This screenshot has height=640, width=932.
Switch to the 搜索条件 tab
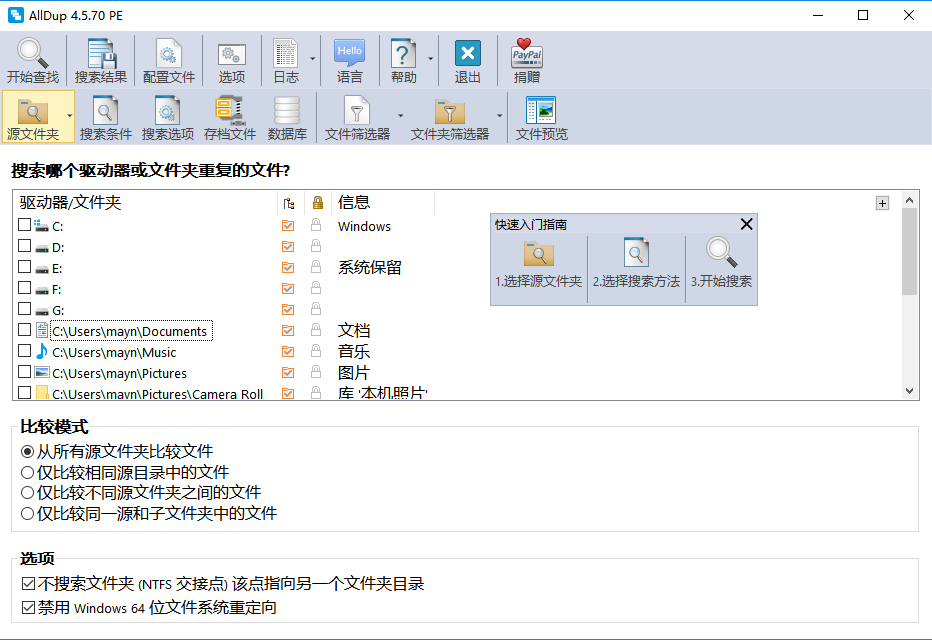click(x=105, y=117)
